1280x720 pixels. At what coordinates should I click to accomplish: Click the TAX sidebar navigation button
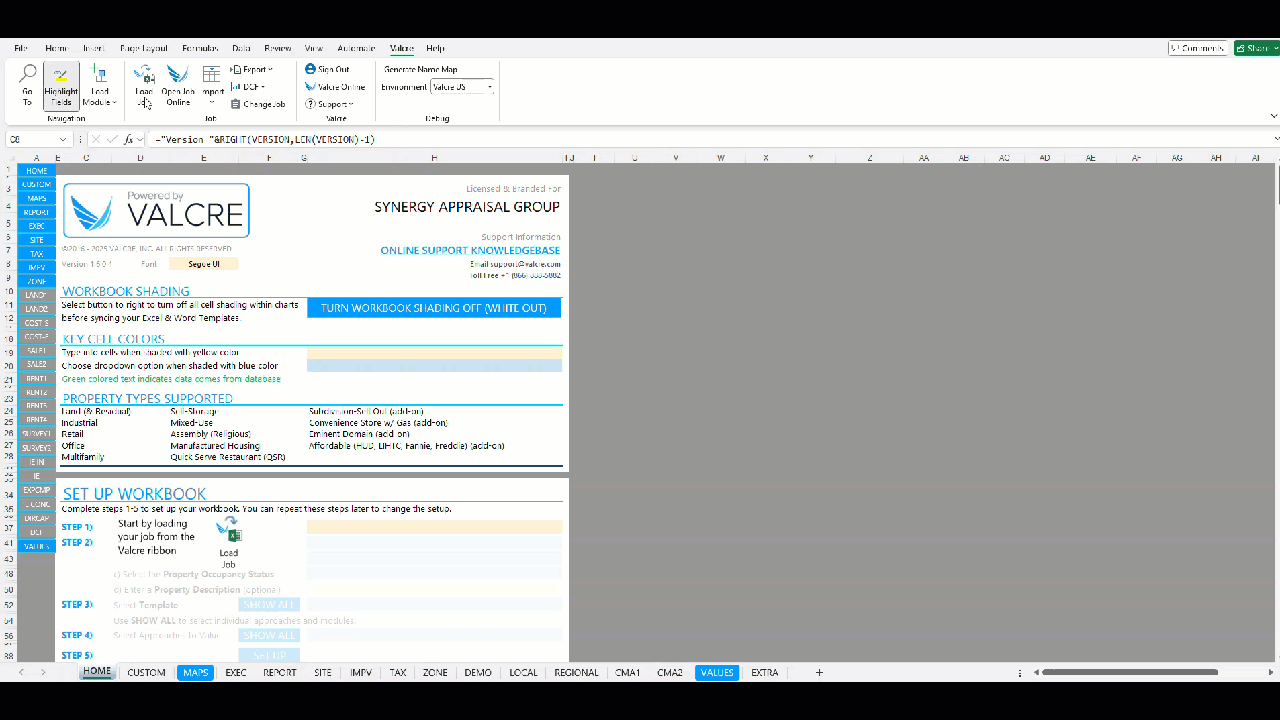37,254
